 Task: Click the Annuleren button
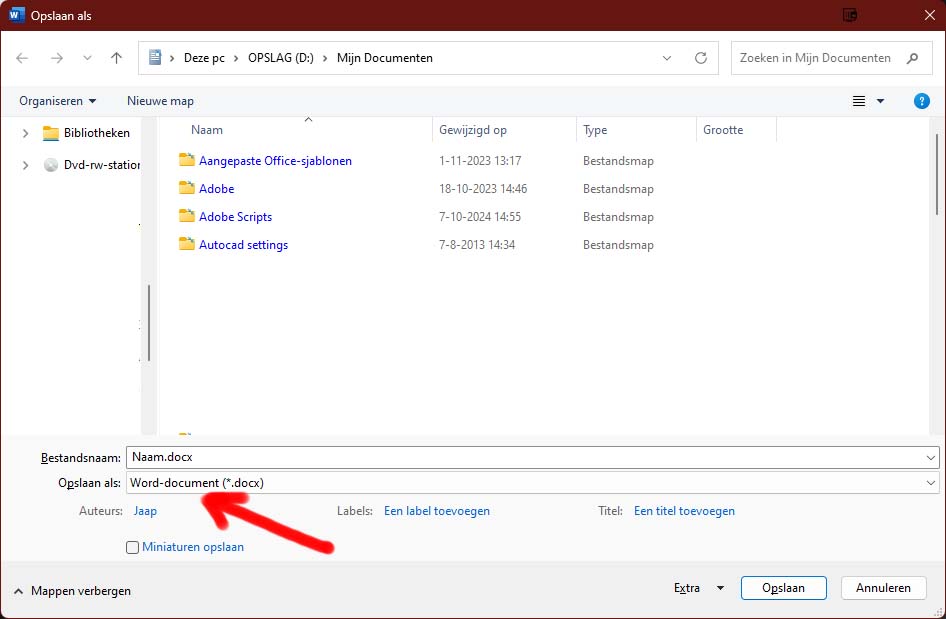(883, 588)
